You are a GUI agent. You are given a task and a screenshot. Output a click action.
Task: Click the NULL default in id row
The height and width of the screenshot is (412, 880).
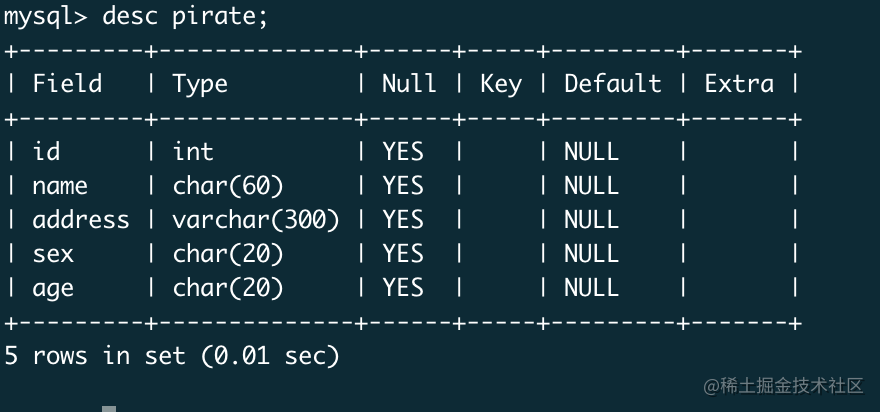[x=592, y=152]
